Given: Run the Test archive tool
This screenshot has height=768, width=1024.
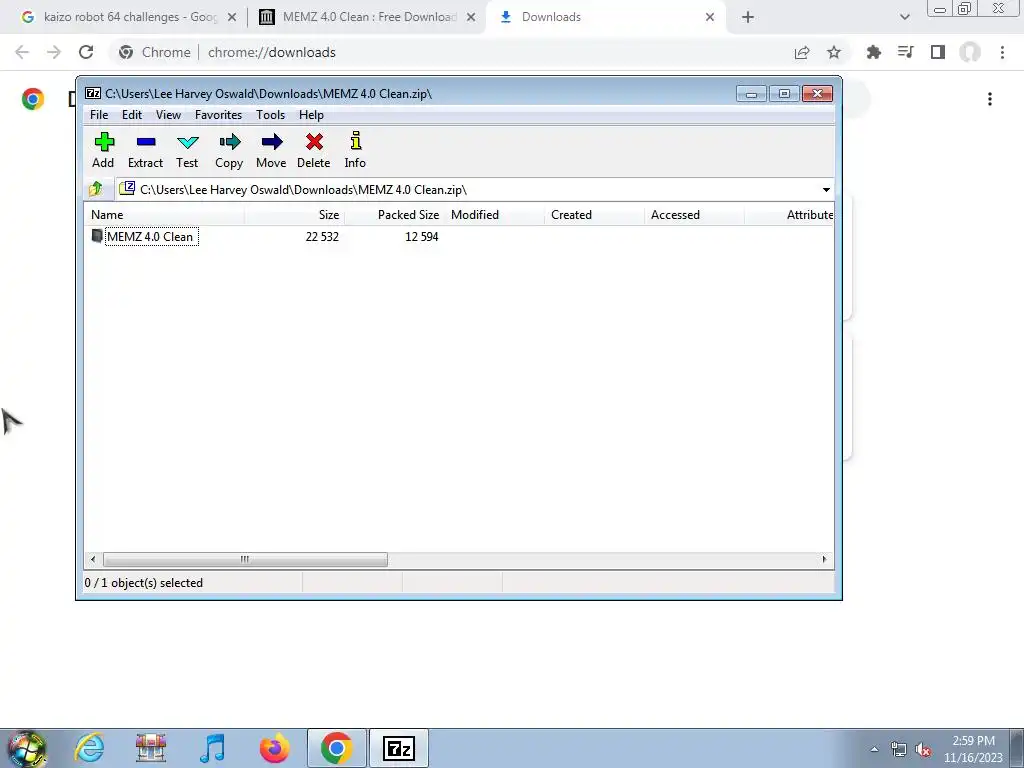Looking at the screenshot, I should tap(187, 150).
